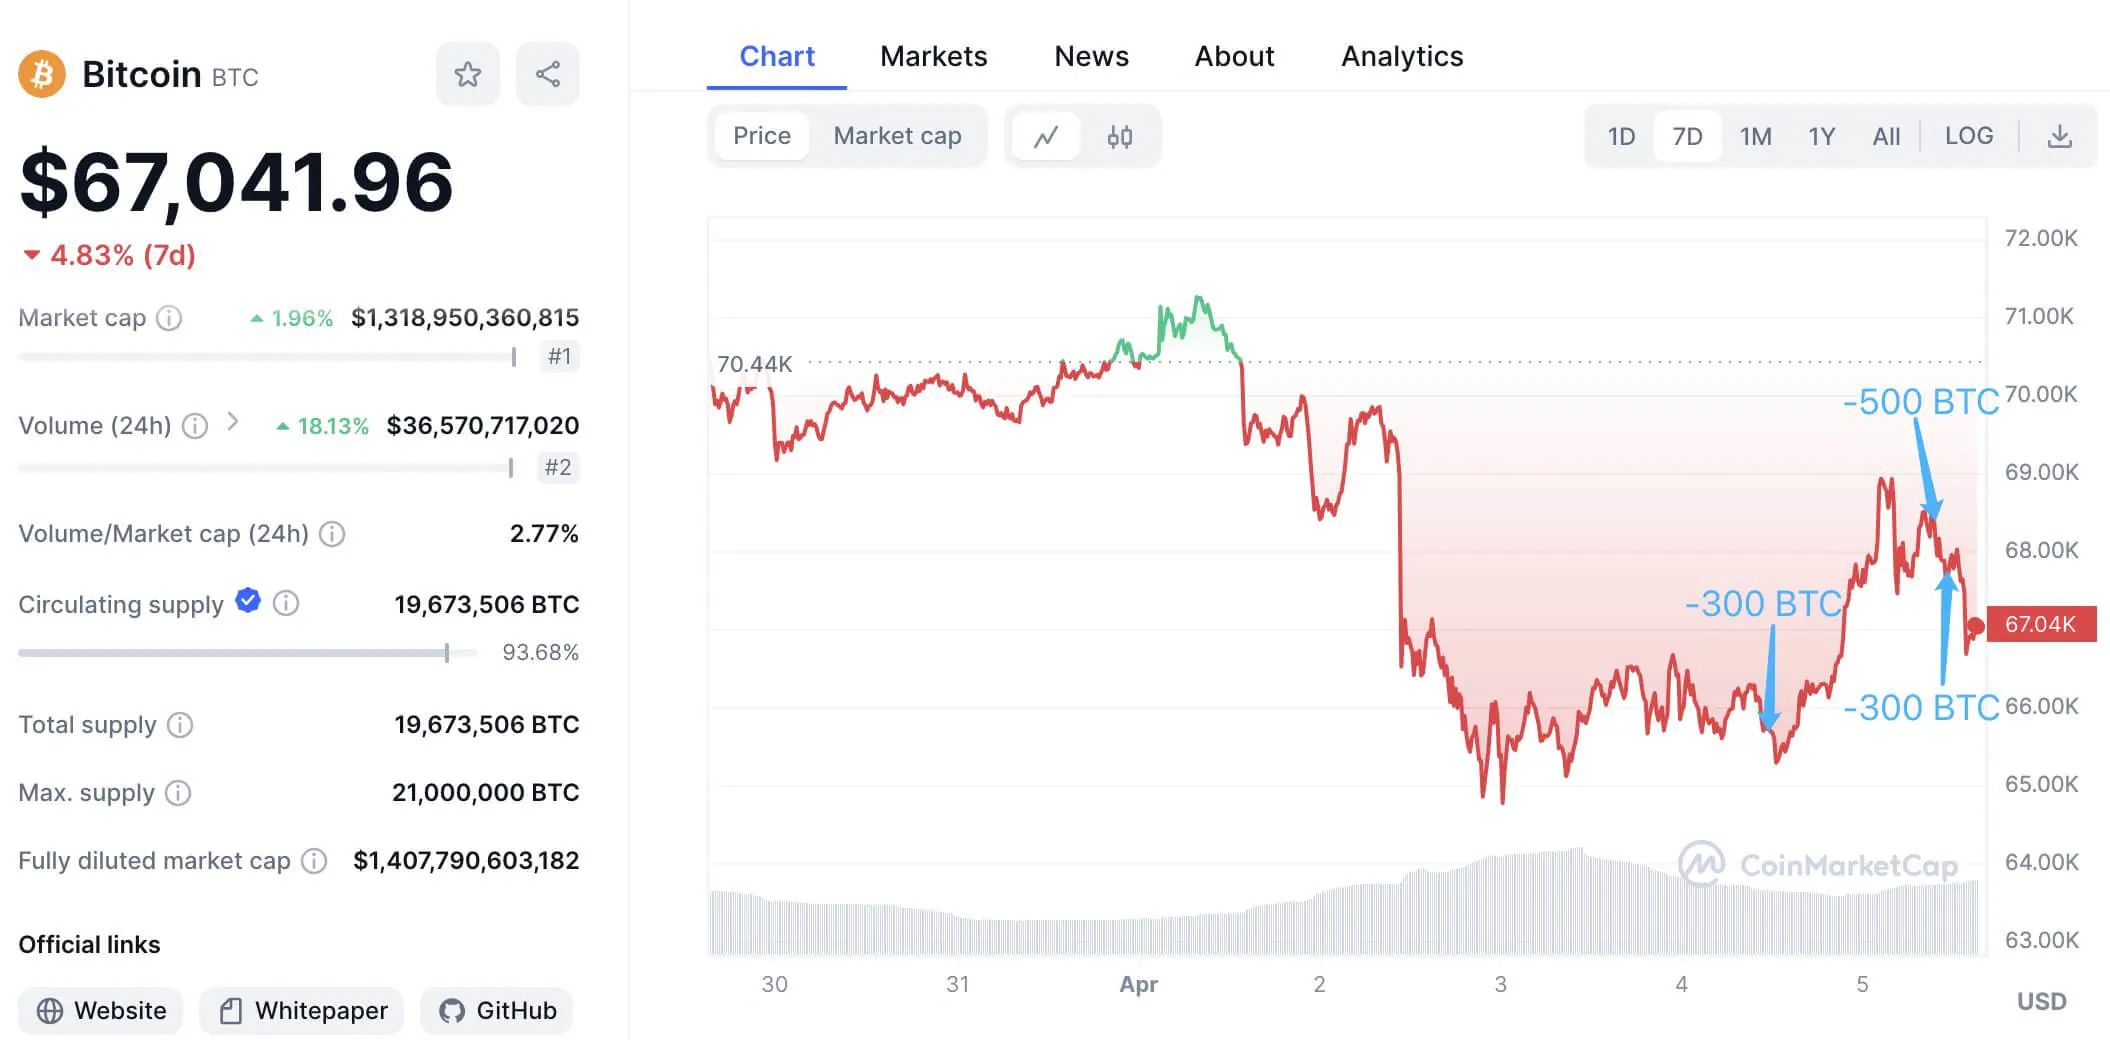Click info icon next to Total supply
Viewport: 2110px width, 1040px height.
[180, 725]
